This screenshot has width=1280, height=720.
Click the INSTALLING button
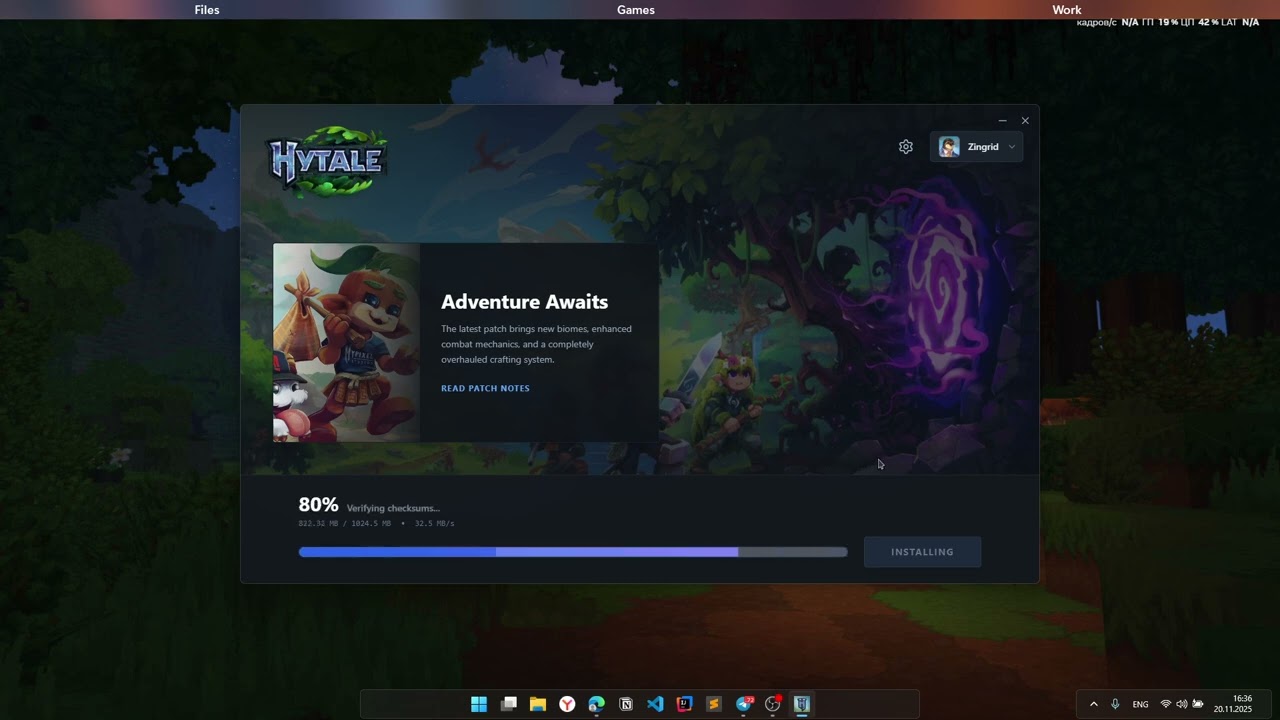[922, 552]
